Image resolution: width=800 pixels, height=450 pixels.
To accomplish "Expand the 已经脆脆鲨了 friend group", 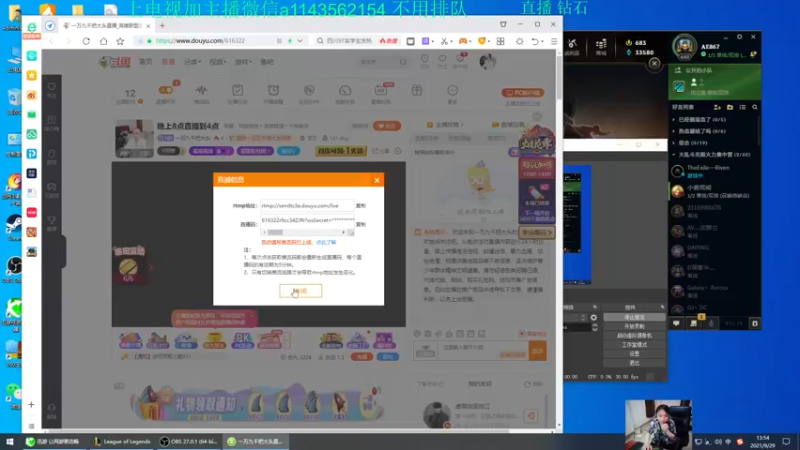I will click(702, 119).
